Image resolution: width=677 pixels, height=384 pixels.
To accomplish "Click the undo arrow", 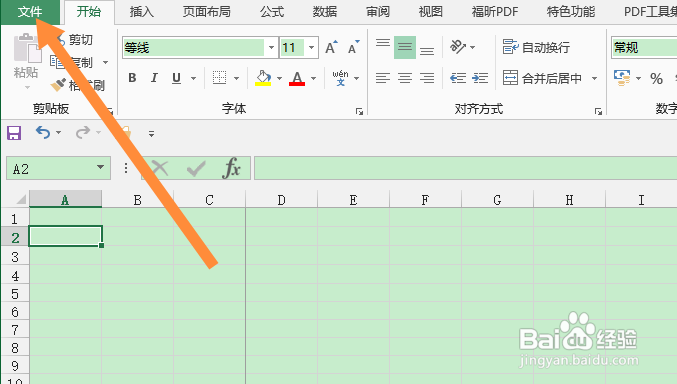I will [43, 132].
